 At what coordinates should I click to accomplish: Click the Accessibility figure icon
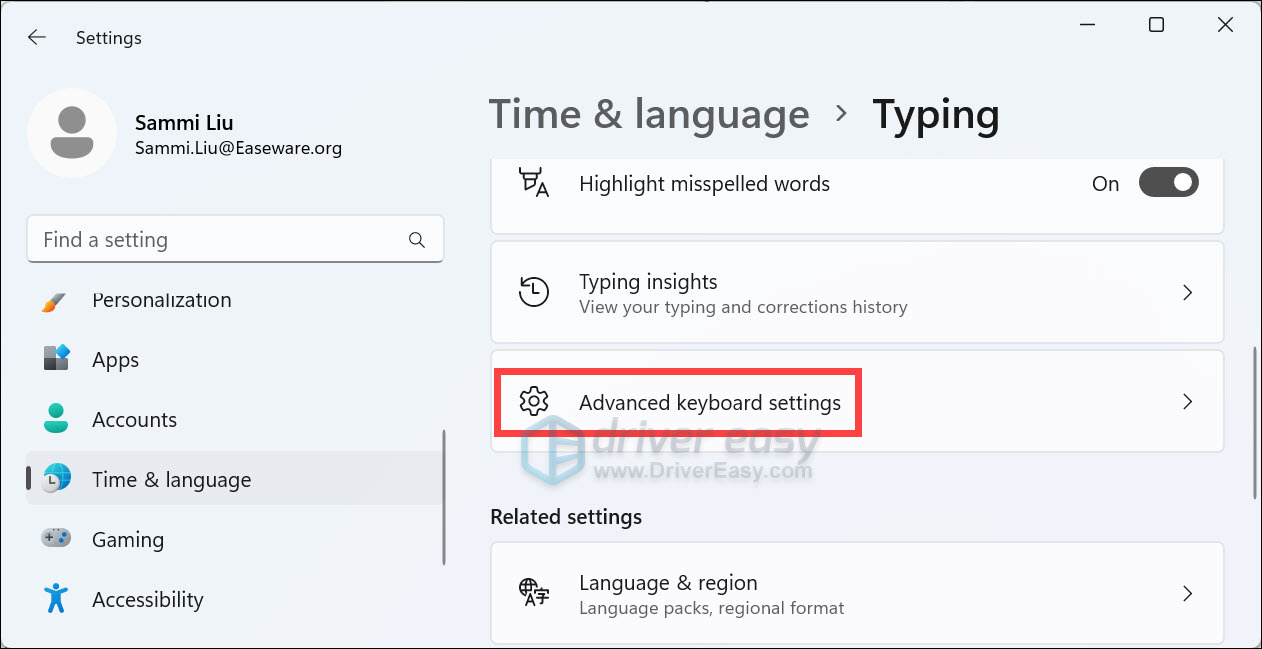click(56, 599)
